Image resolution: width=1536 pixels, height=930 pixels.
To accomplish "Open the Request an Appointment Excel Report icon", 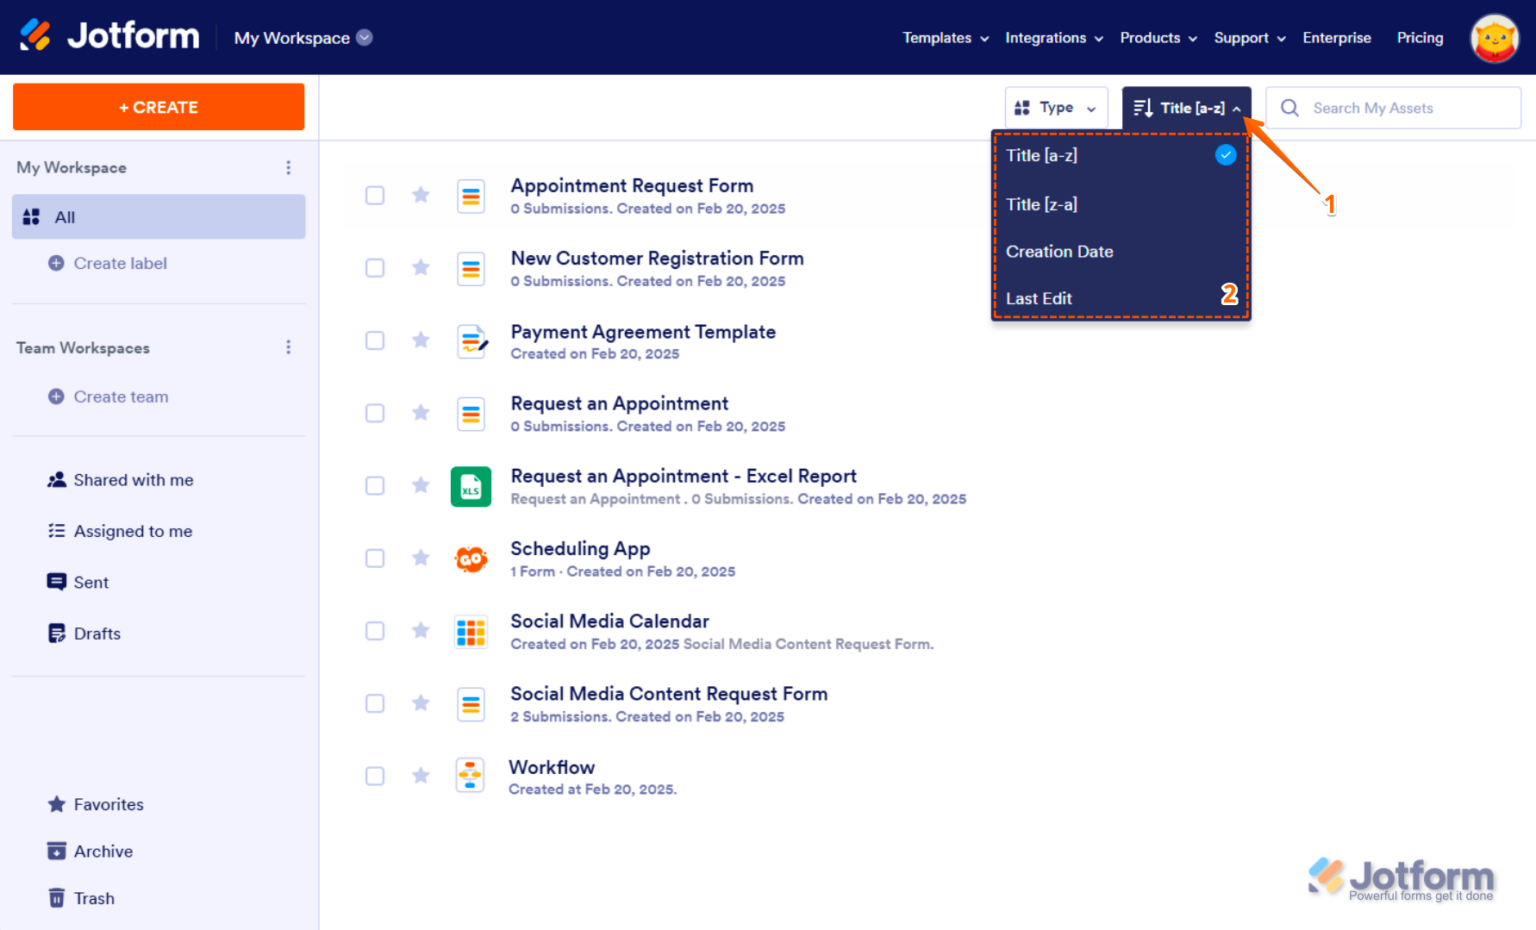I will tap(470, 486).
